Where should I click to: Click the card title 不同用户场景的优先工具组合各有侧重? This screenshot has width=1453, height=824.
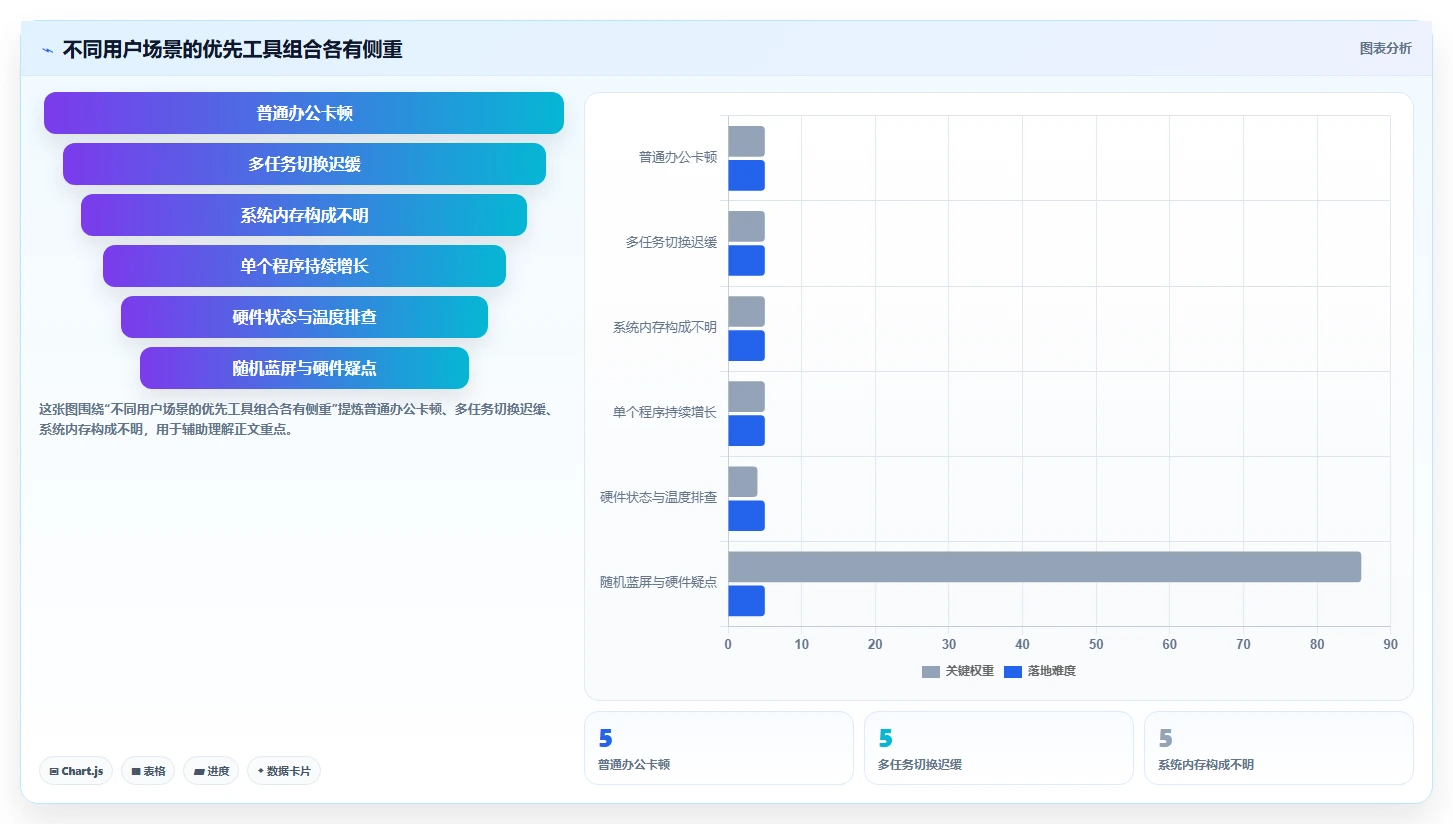click(232, 49)
